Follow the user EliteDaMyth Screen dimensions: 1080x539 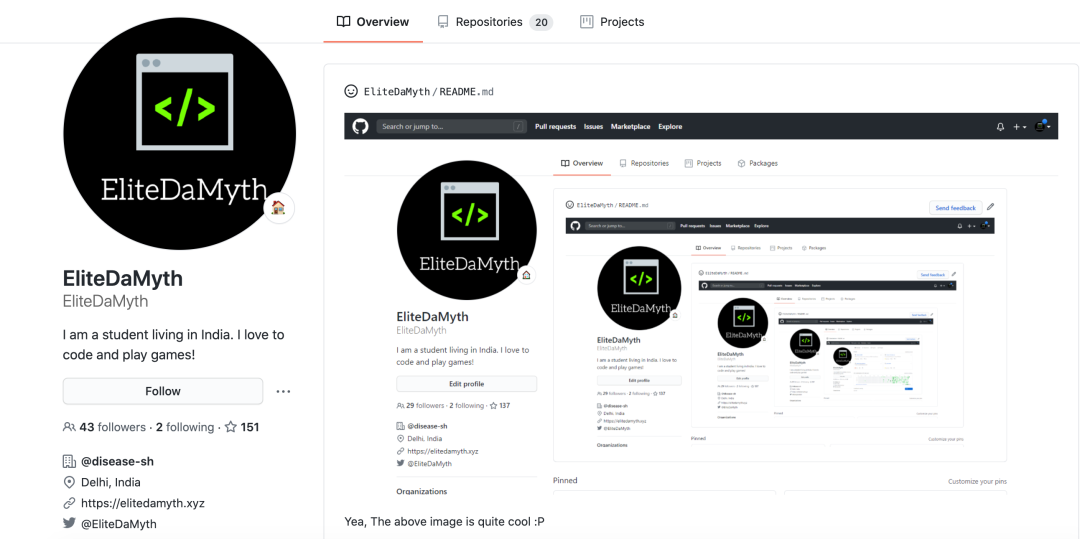pyautogui.click(x=163, y=391)
